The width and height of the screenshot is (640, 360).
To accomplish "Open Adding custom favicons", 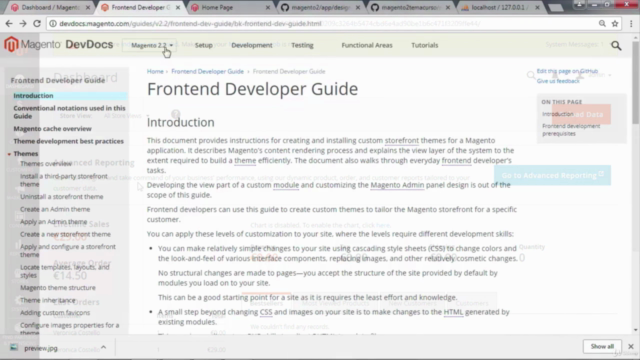I will (55, 313).
